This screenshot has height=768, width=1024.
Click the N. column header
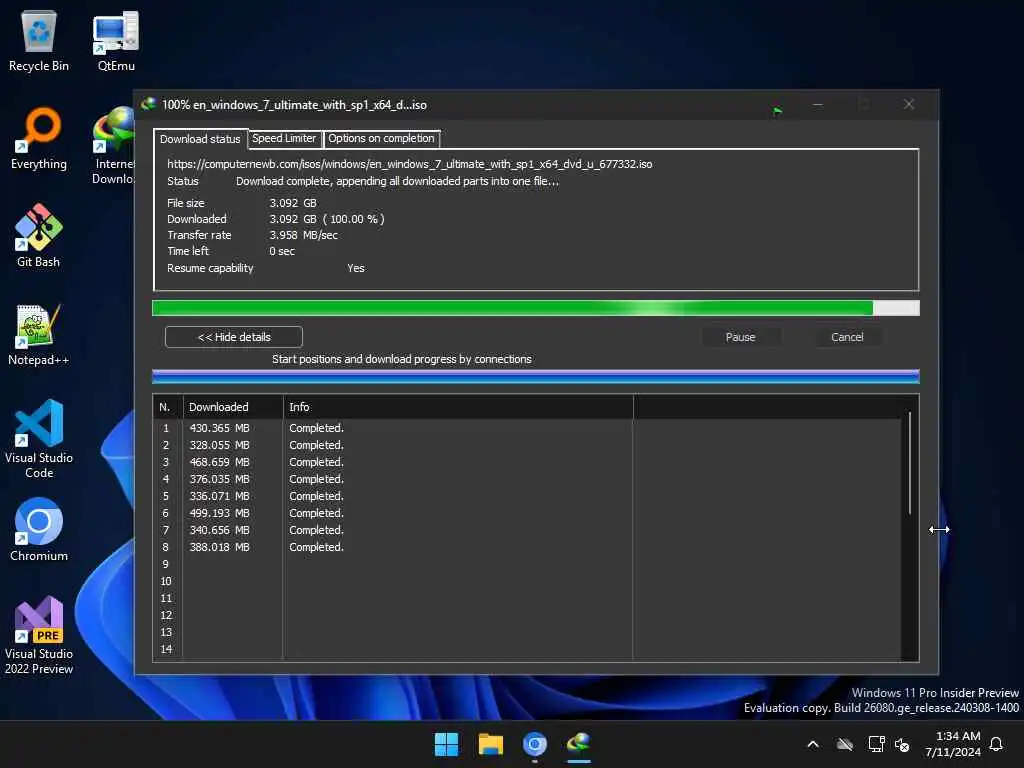pyautogui.click(x=167, y=407)
